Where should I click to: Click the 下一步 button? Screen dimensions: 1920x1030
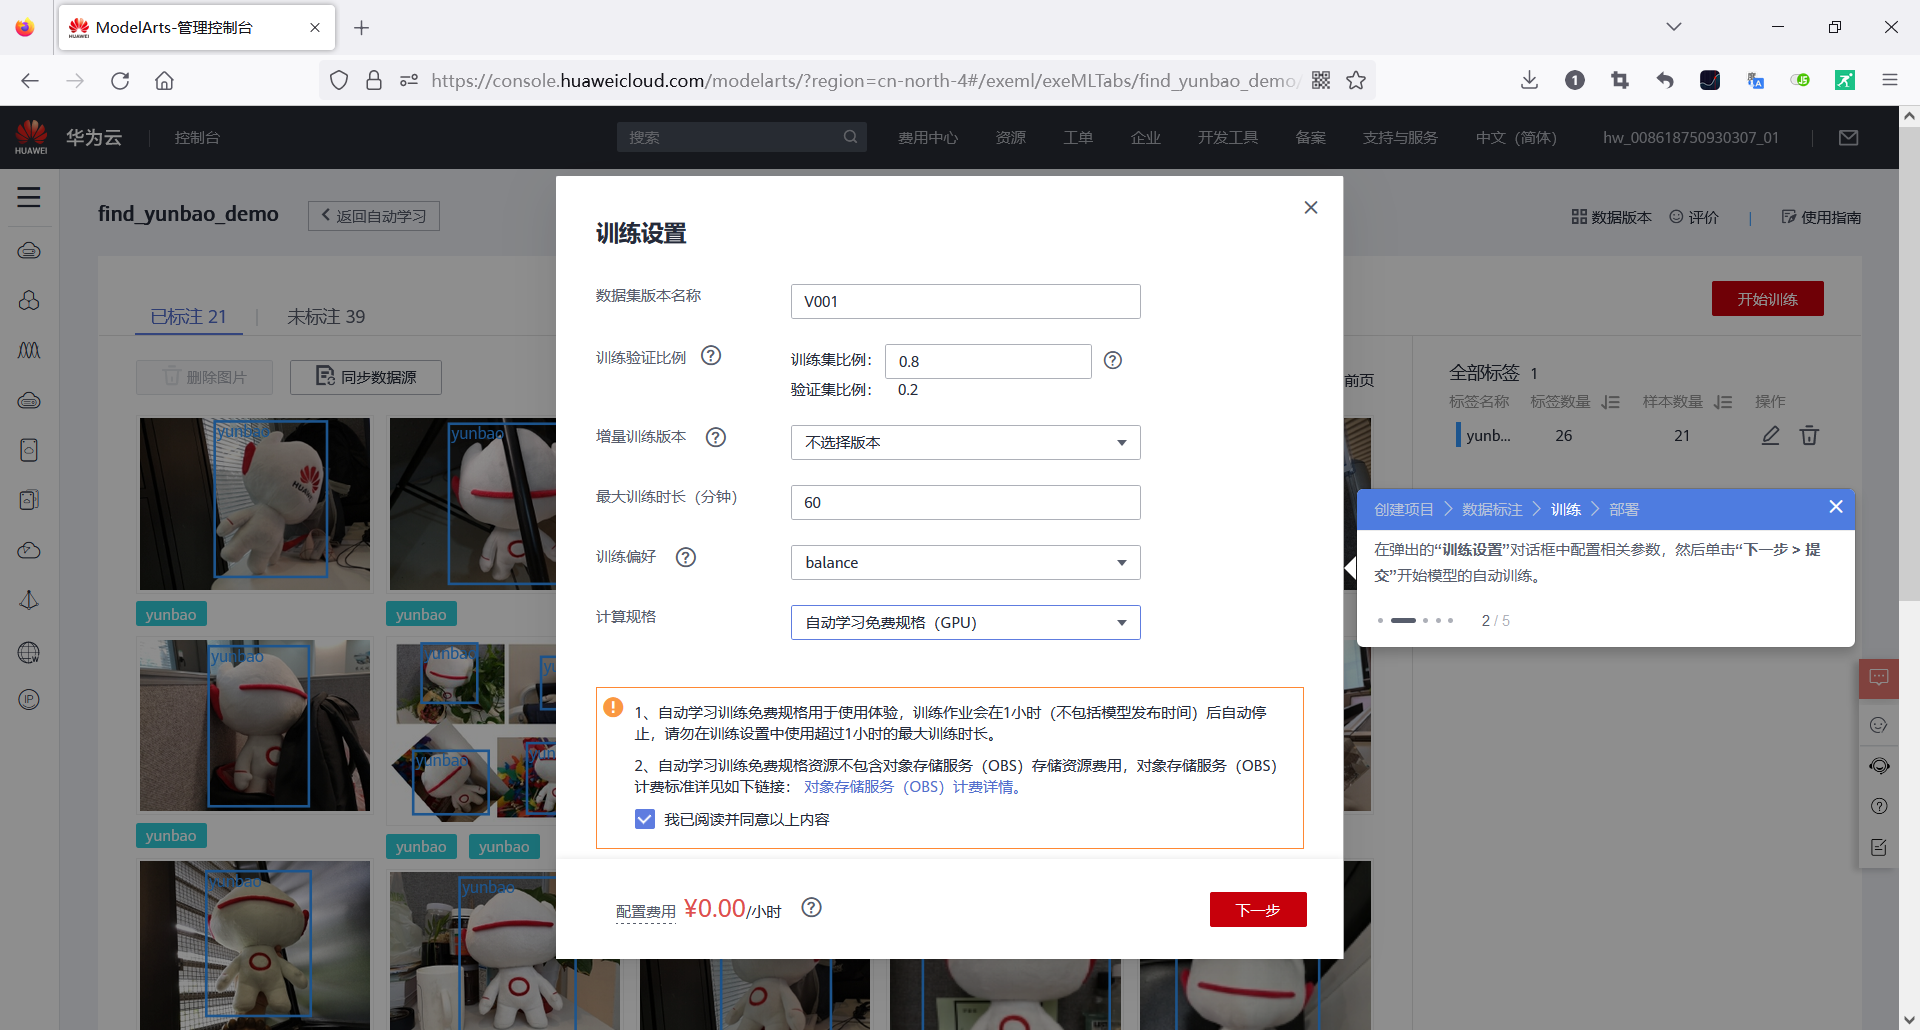point(1257,909)
